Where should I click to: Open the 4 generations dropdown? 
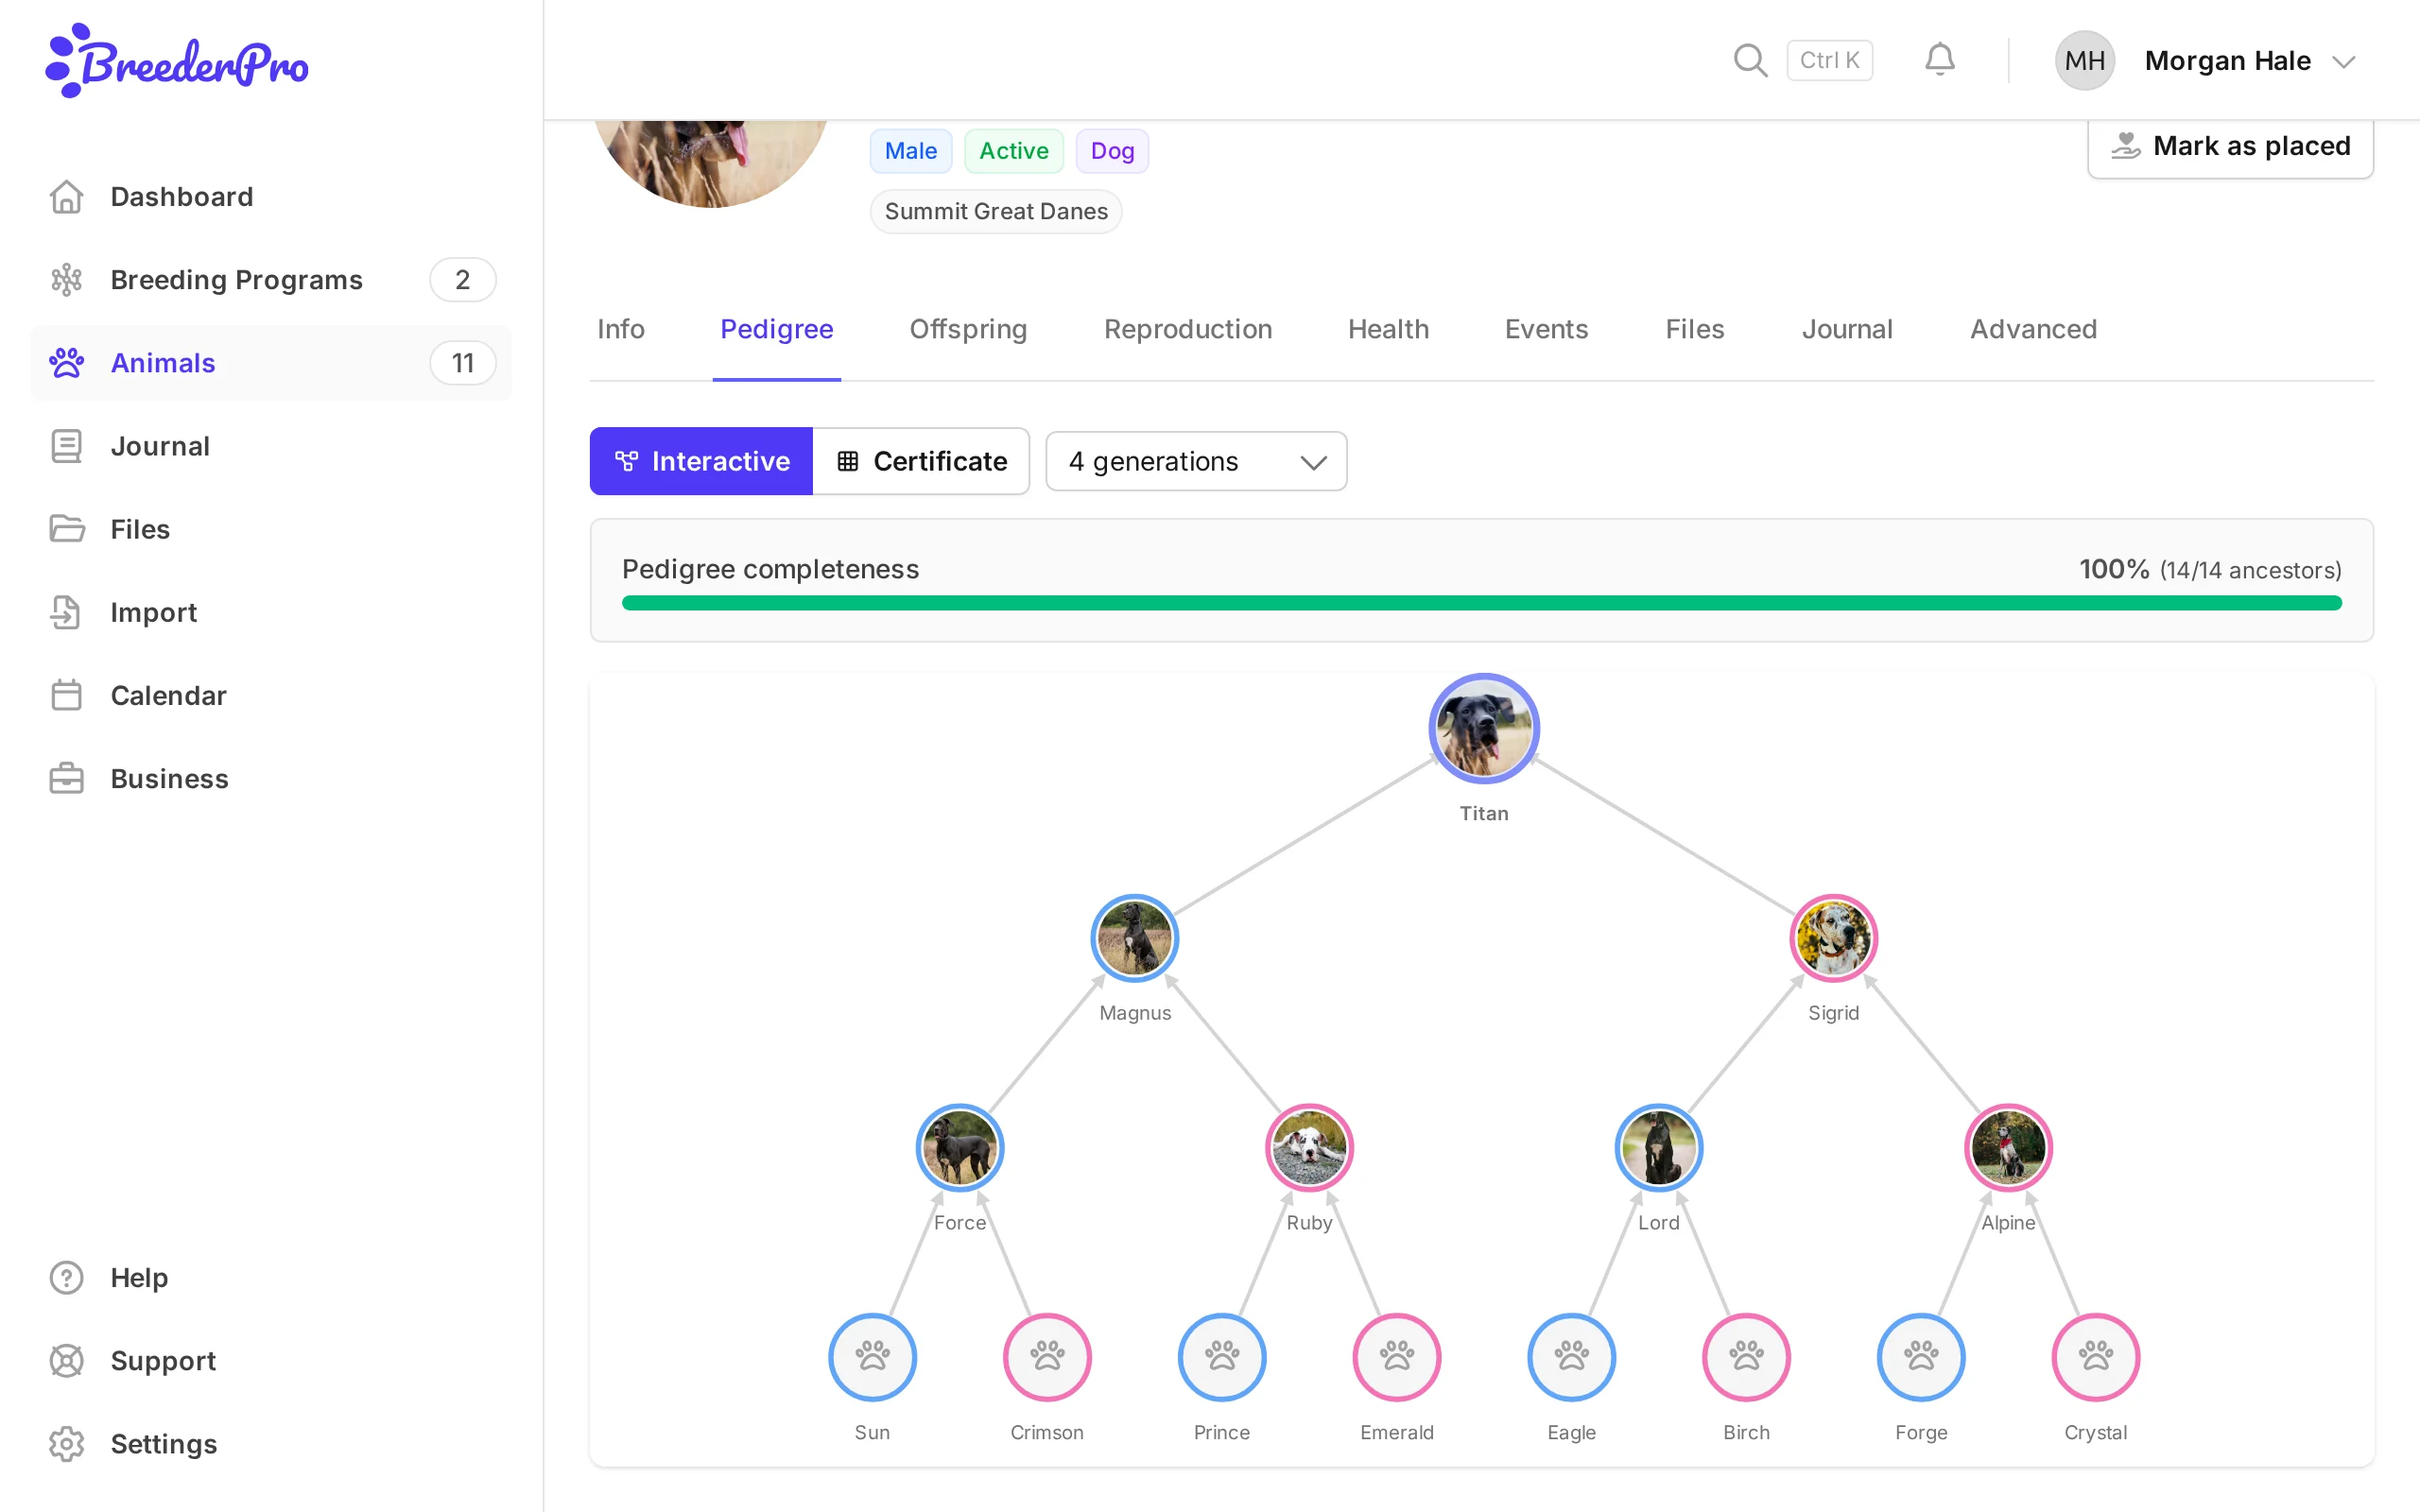[x=1196, y=461]
